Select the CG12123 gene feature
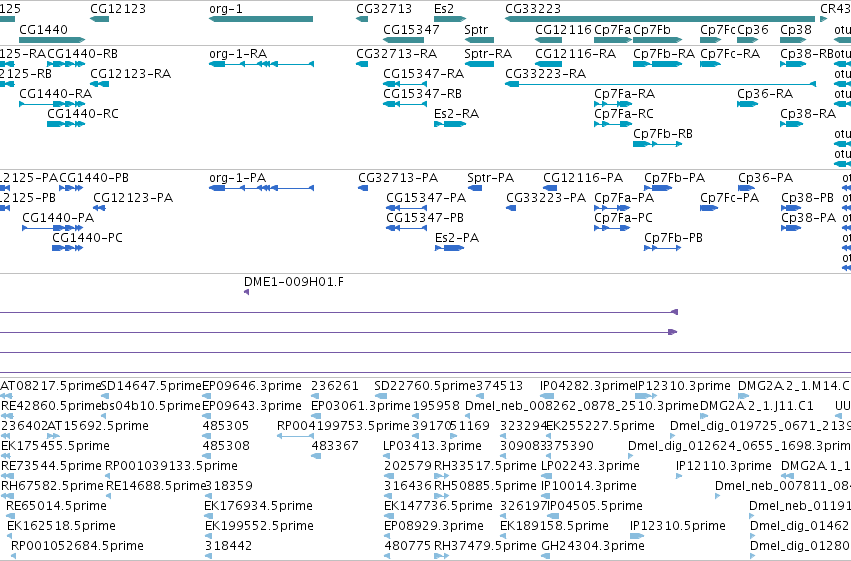851x561 pixels. 99,19
